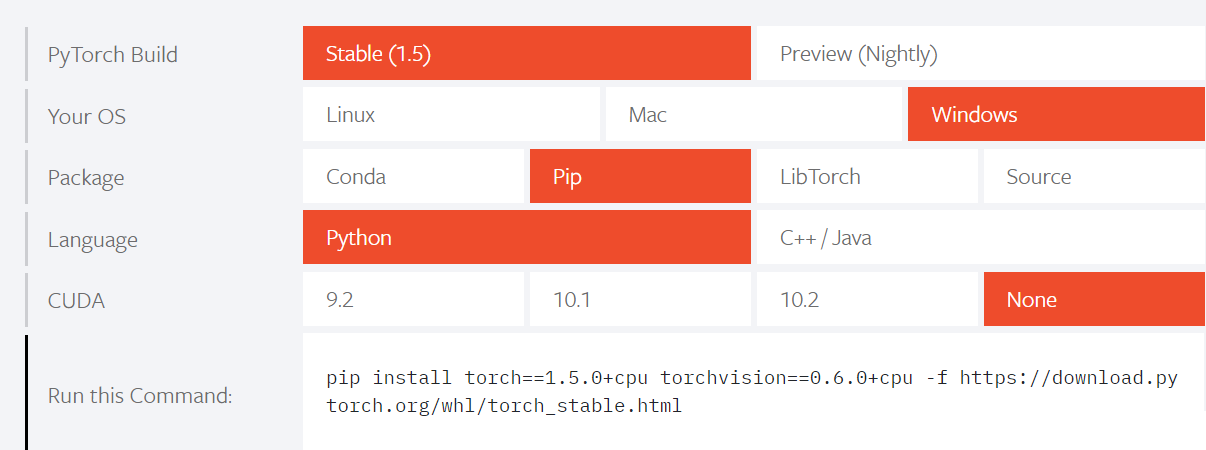Choose Conda as the package manager
Screen dimensions: 1206x450
point(413,177)
